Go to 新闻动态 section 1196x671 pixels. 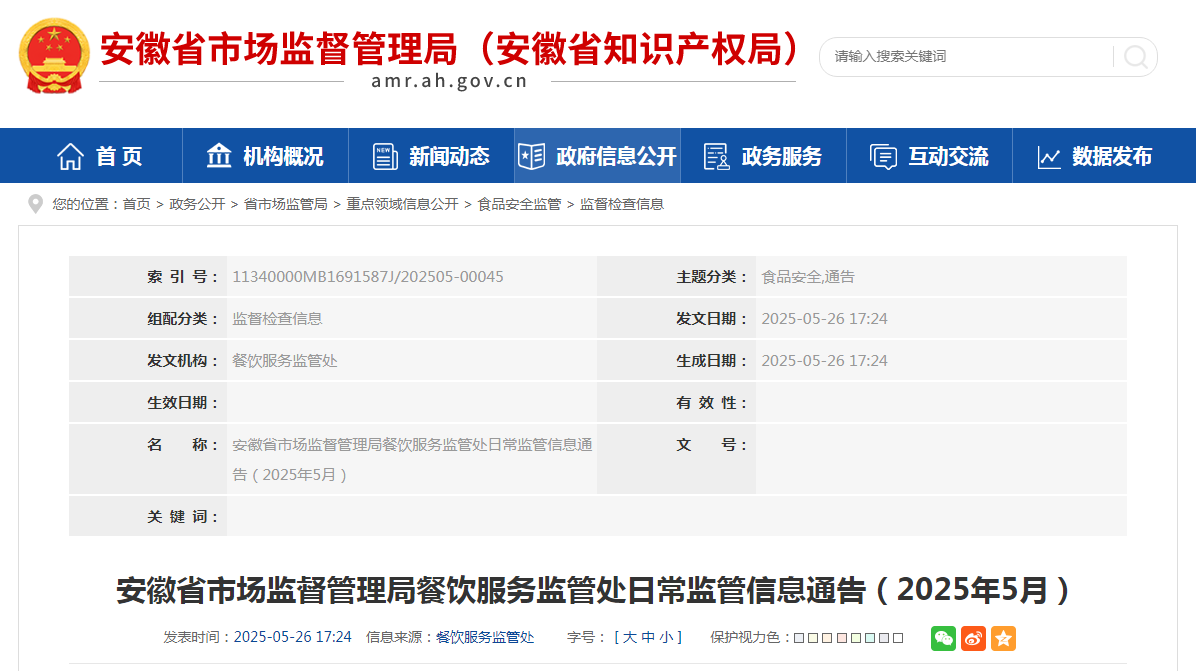pyautogui.click(x=431, y=156)
